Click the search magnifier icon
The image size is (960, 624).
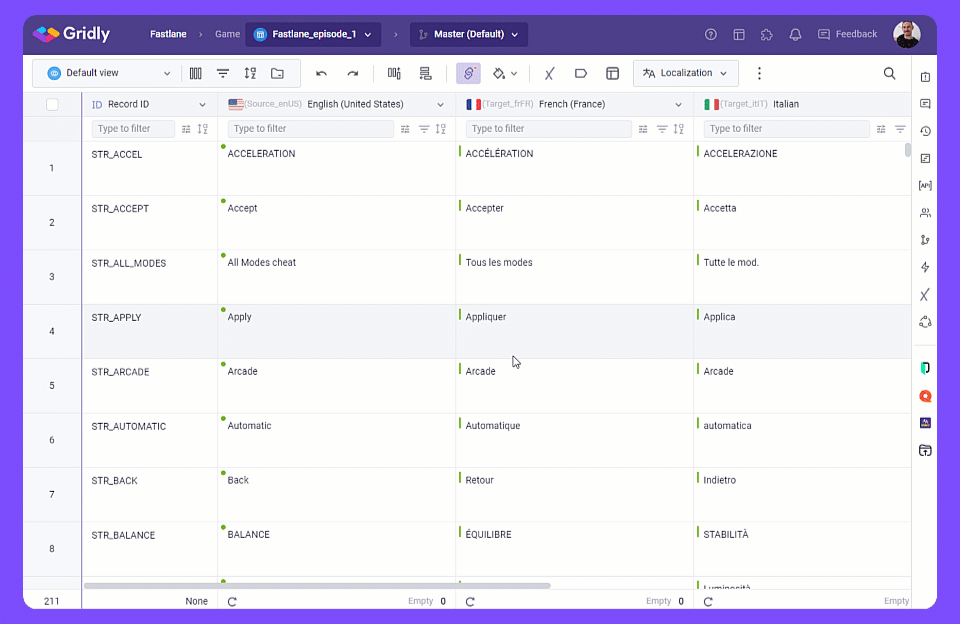[x=890, y=73]
